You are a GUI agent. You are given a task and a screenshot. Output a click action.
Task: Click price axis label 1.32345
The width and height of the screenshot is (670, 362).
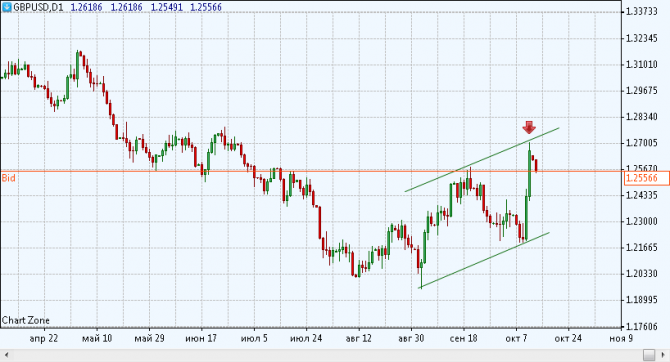coord(642,38)
